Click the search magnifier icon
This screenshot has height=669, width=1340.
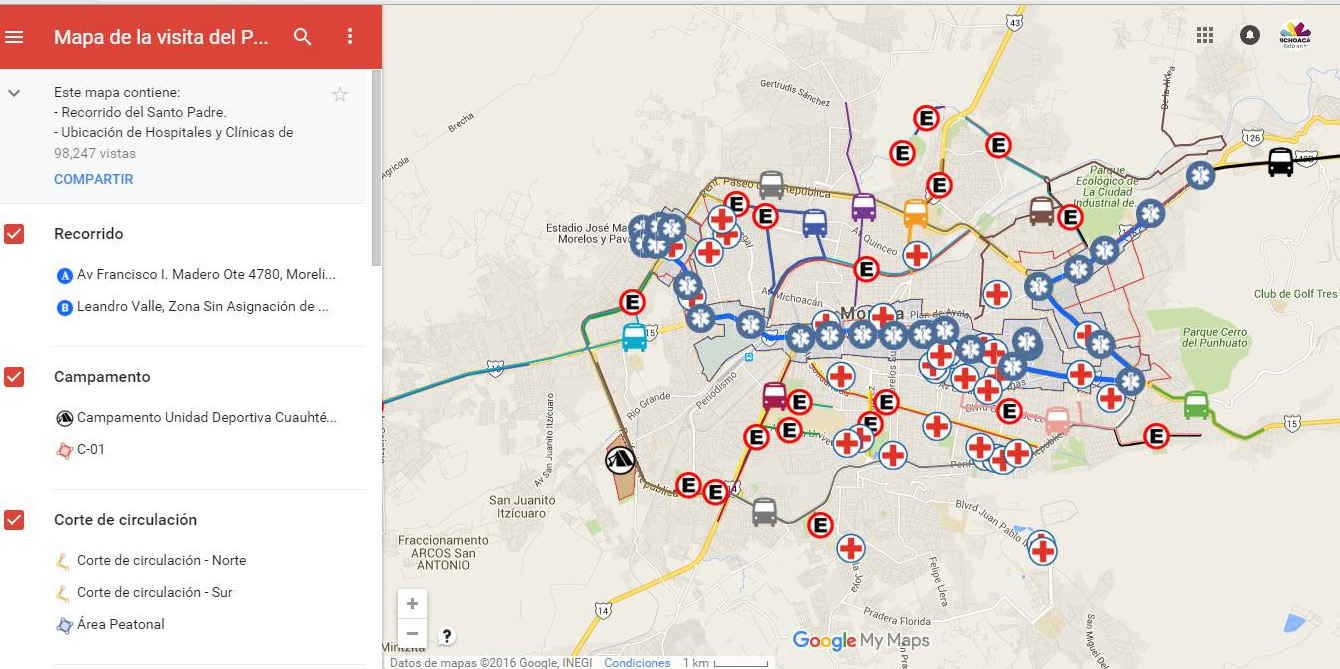pyautogui.click(x=303, y=37)
